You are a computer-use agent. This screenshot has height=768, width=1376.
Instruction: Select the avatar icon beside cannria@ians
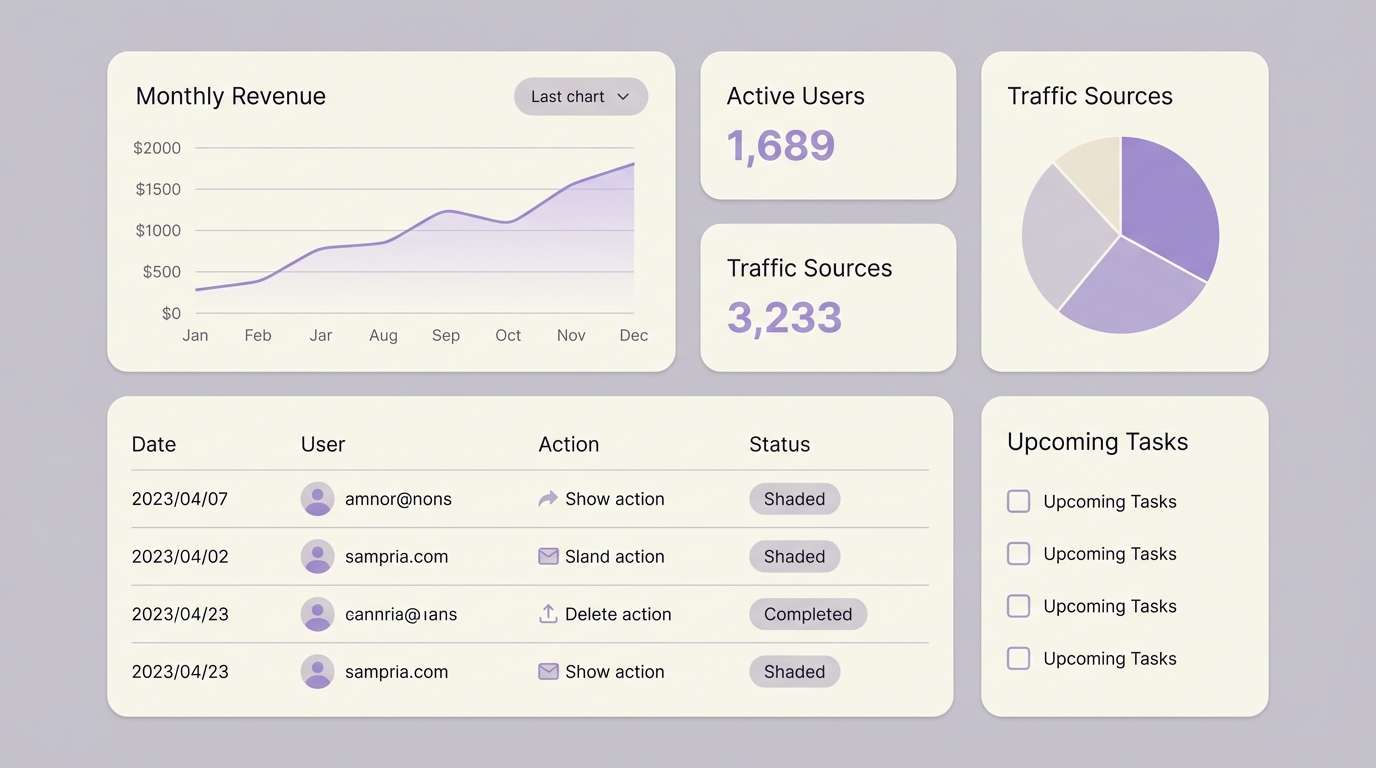(x=317, y=614)
